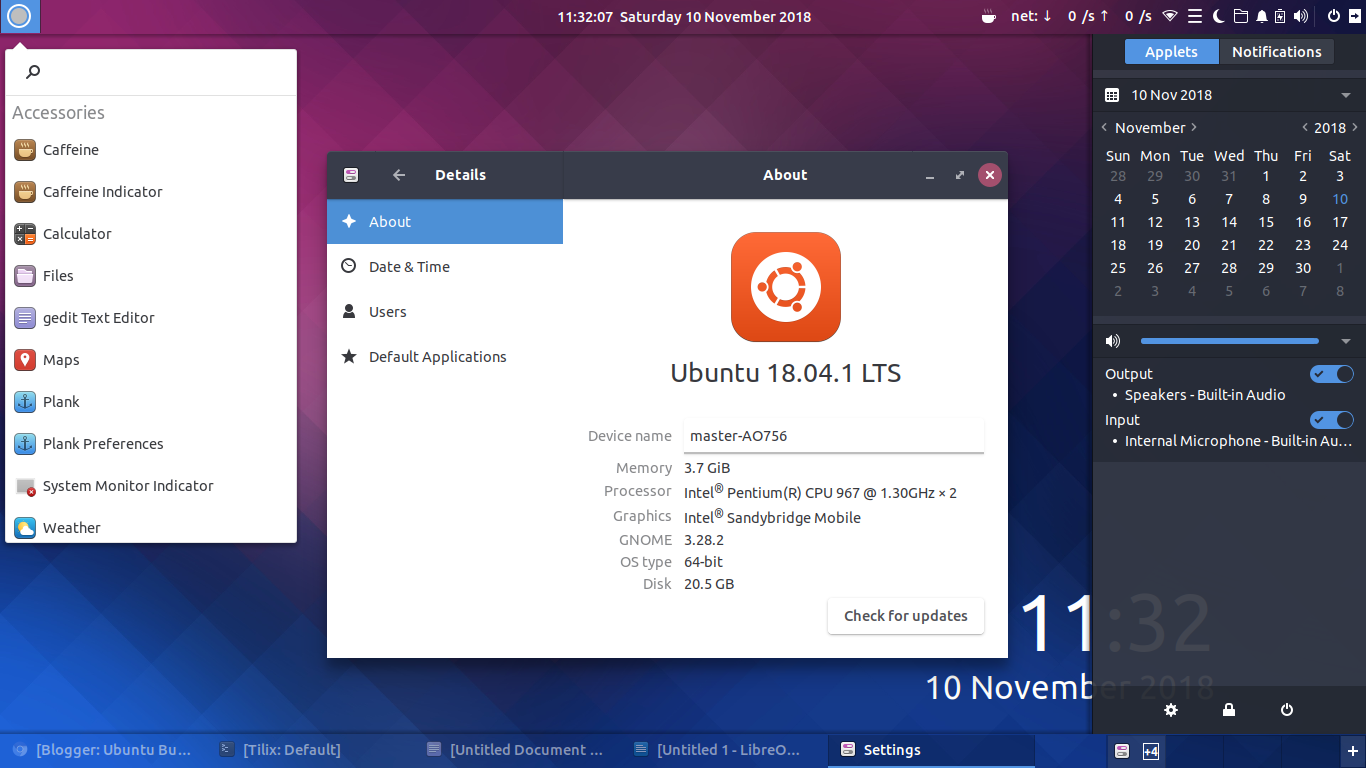Launch Caffeine from the Accessories list
1366x768 pixels.
pos(151,150)
